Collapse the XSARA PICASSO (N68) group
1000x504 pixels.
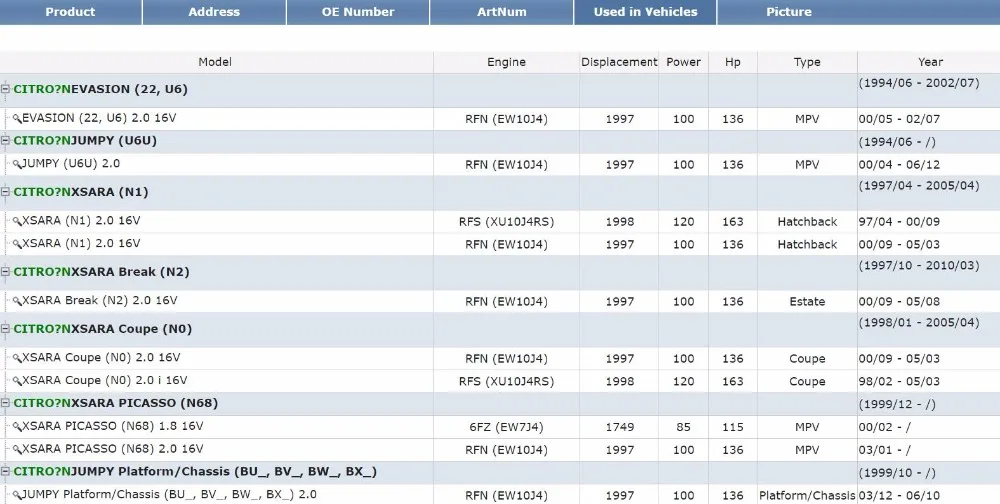pyautogui.click(x=6, y=403)
